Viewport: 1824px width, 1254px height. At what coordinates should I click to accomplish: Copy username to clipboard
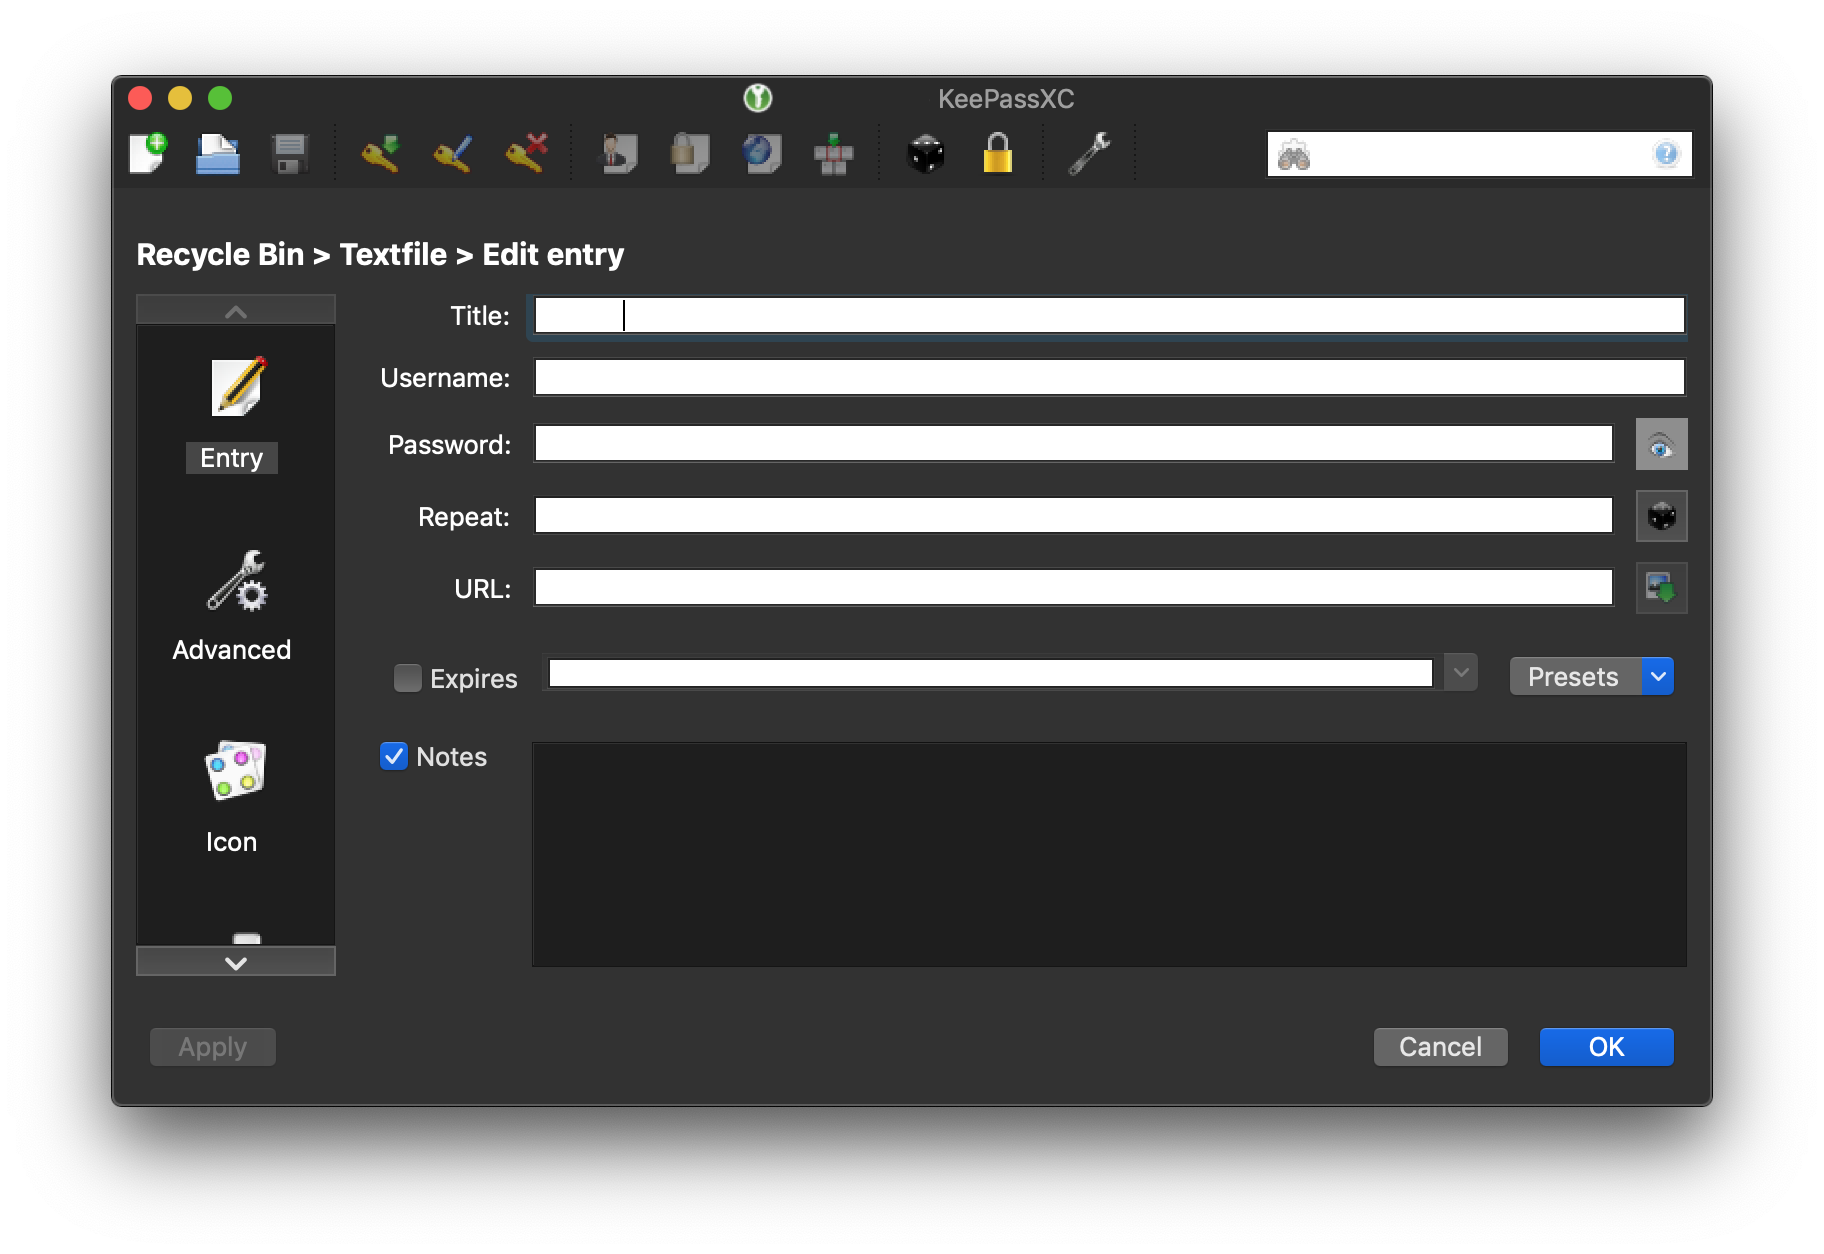(617, 153)
